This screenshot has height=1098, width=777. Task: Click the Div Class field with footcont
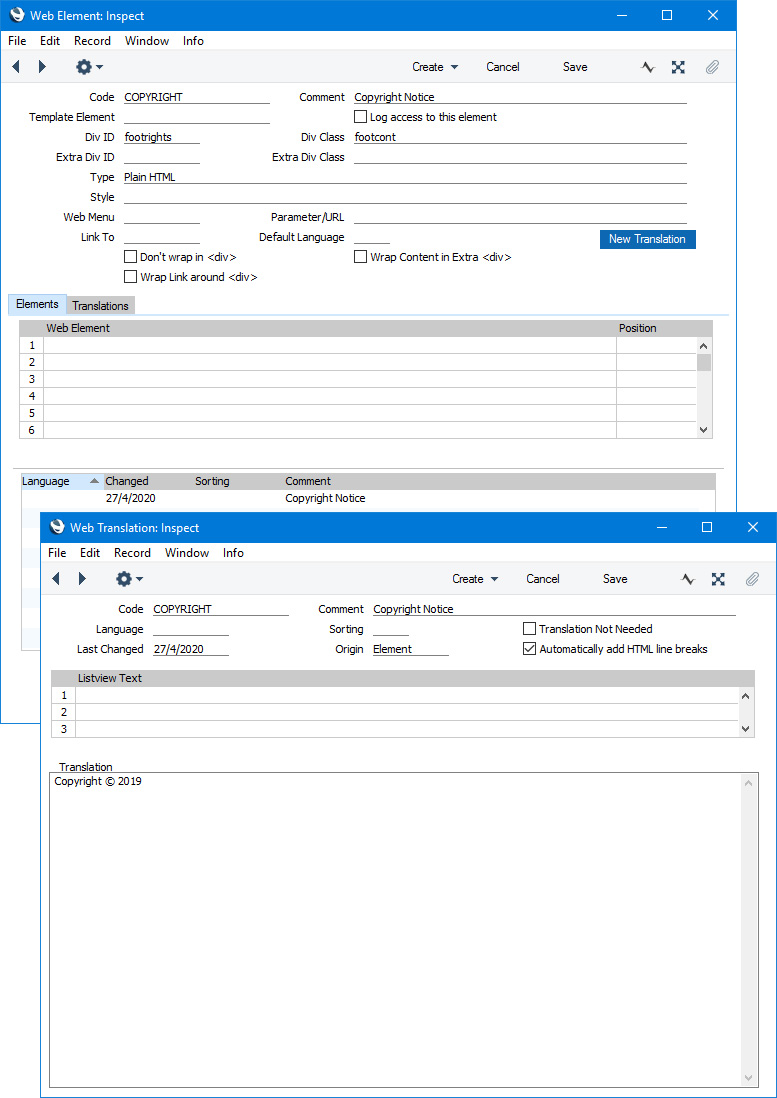(x=520, y=137)
